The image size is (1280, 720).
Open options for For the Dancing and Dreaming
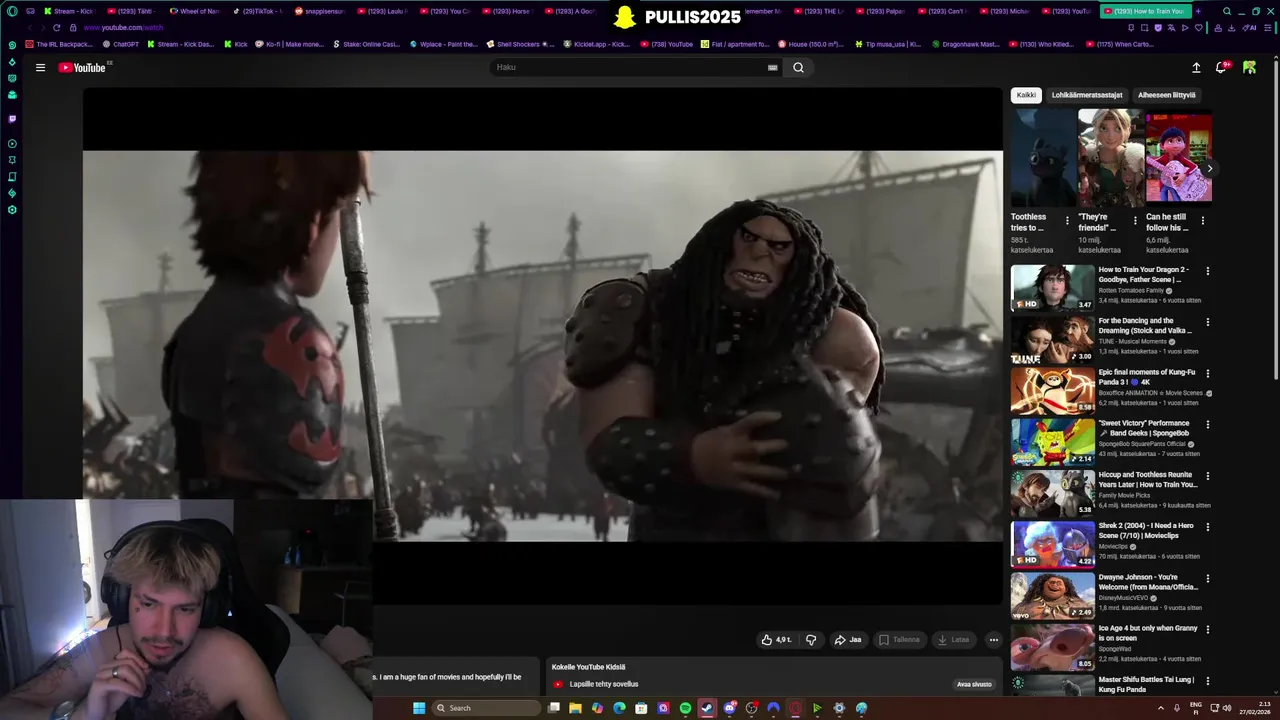[1207, 322]
